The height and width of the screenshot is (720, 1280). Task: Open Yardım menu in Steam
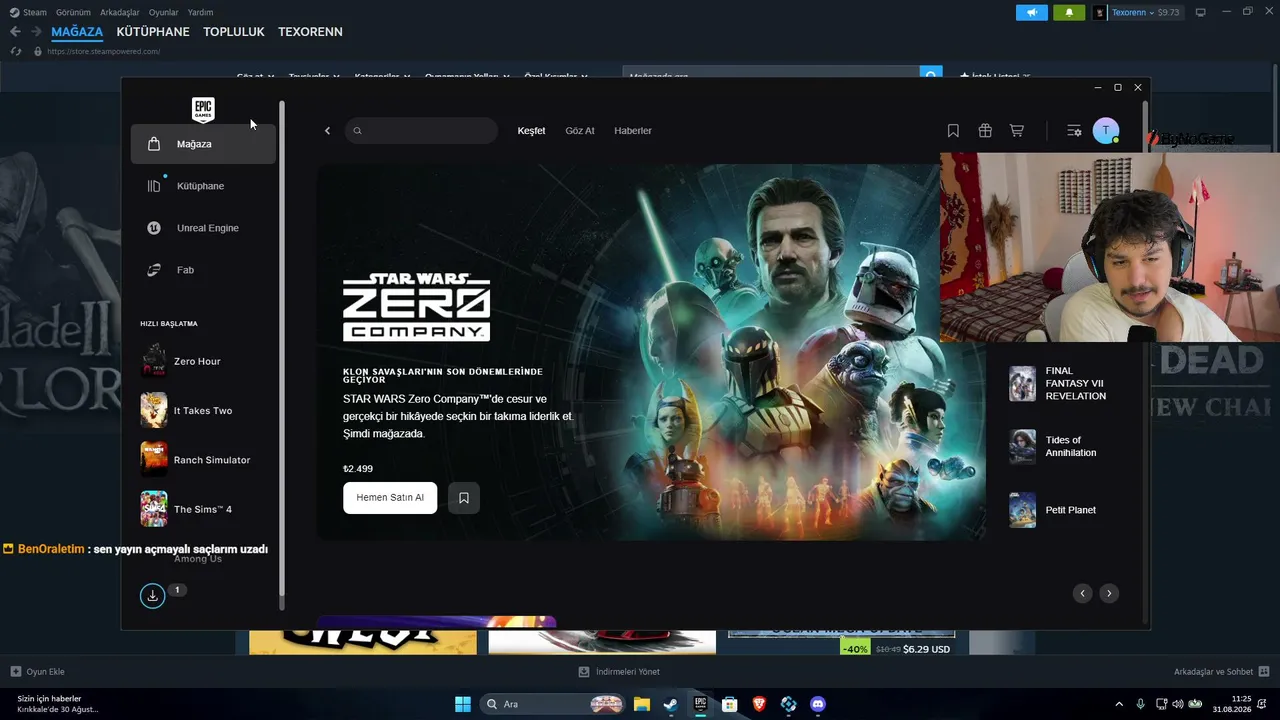click(200, 13)
